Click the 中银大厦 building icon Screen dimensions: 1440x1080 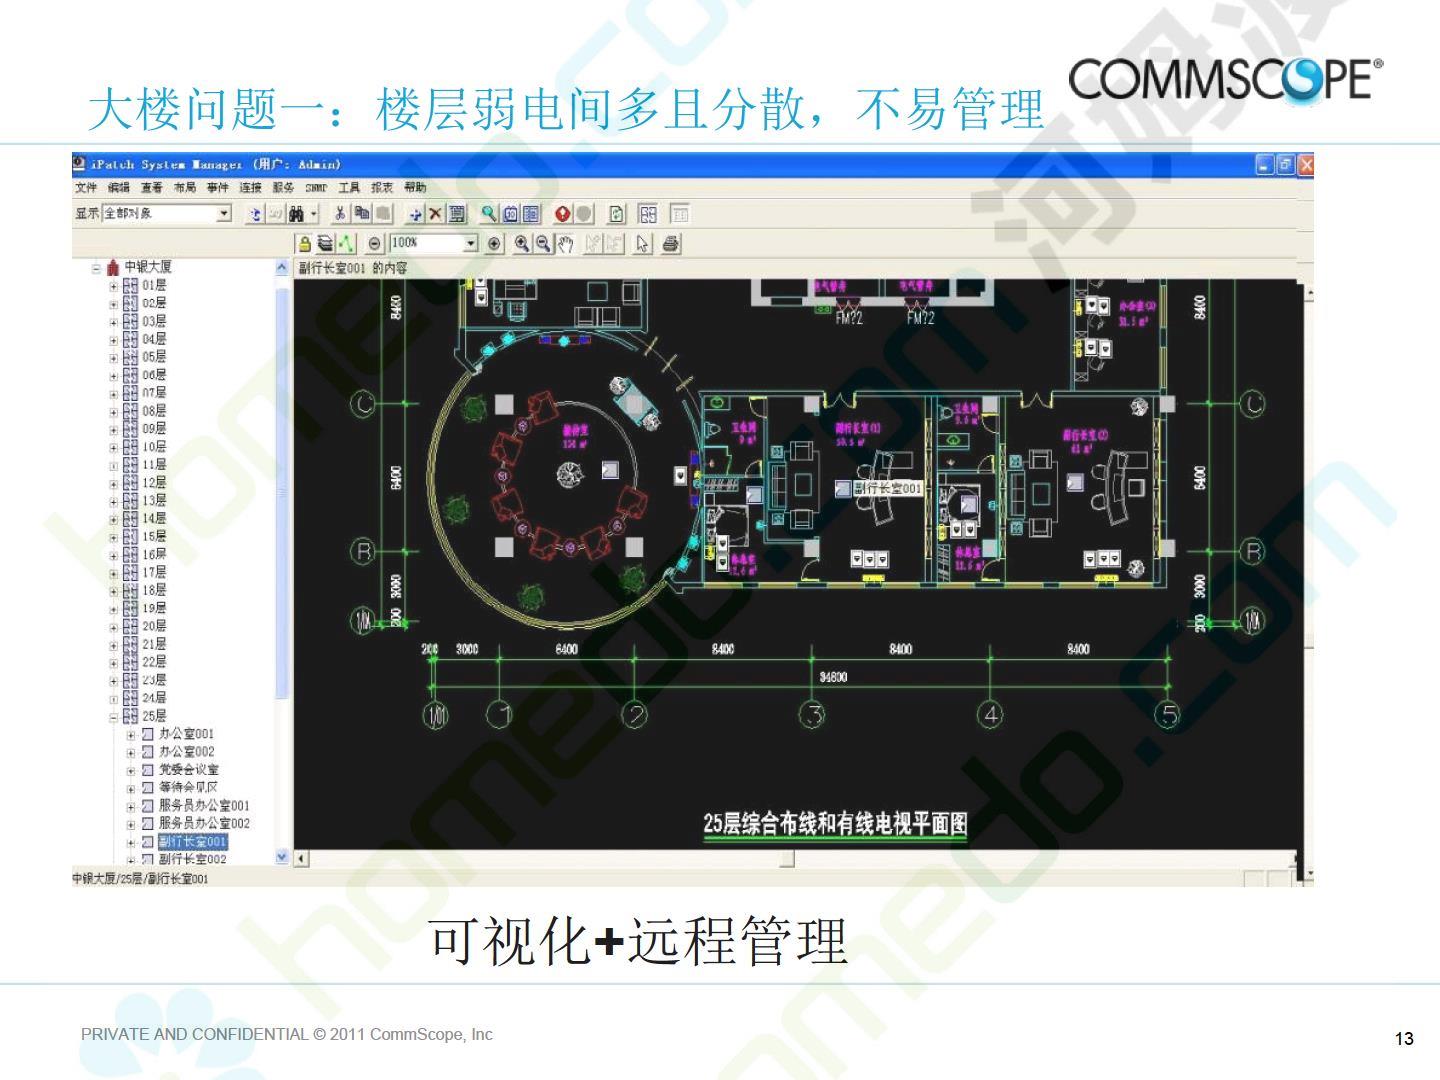coord(113,268)
